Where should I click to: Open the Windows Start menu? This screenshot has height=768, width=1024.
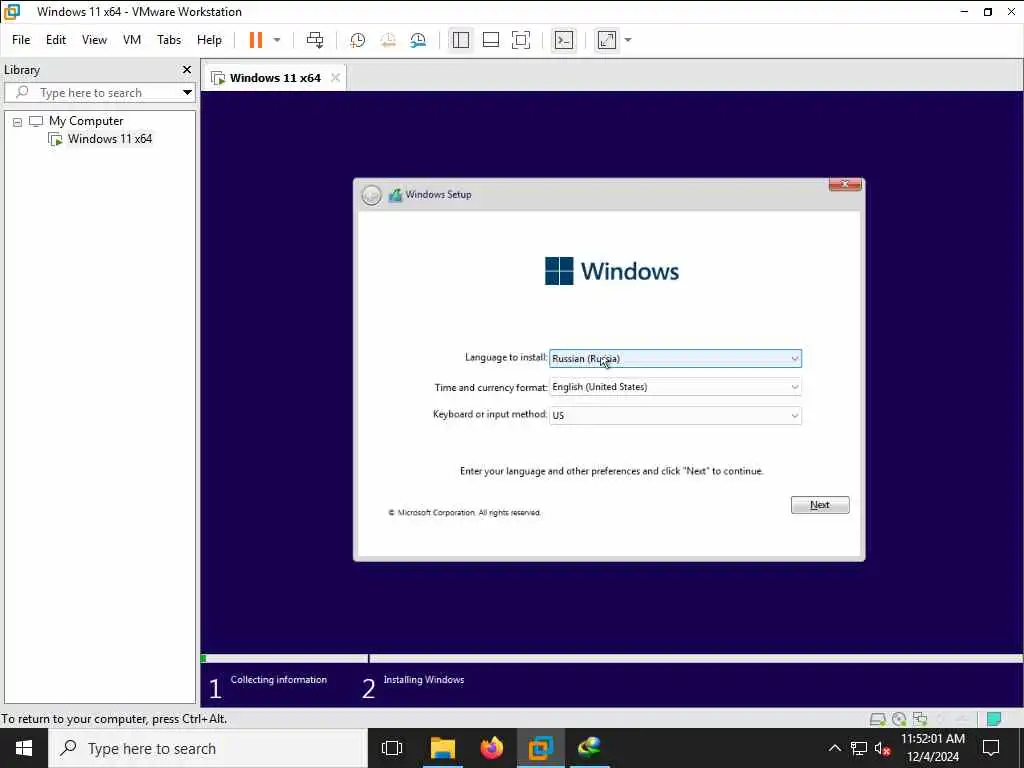pos(24,748)
